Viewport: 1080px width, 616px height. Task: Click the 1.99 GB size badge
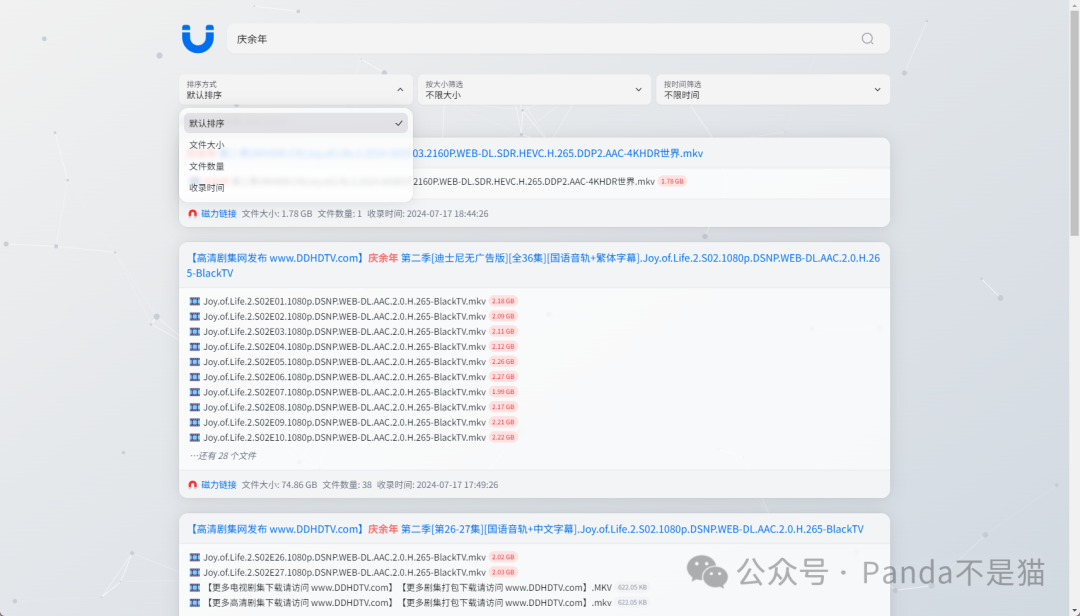503,392
